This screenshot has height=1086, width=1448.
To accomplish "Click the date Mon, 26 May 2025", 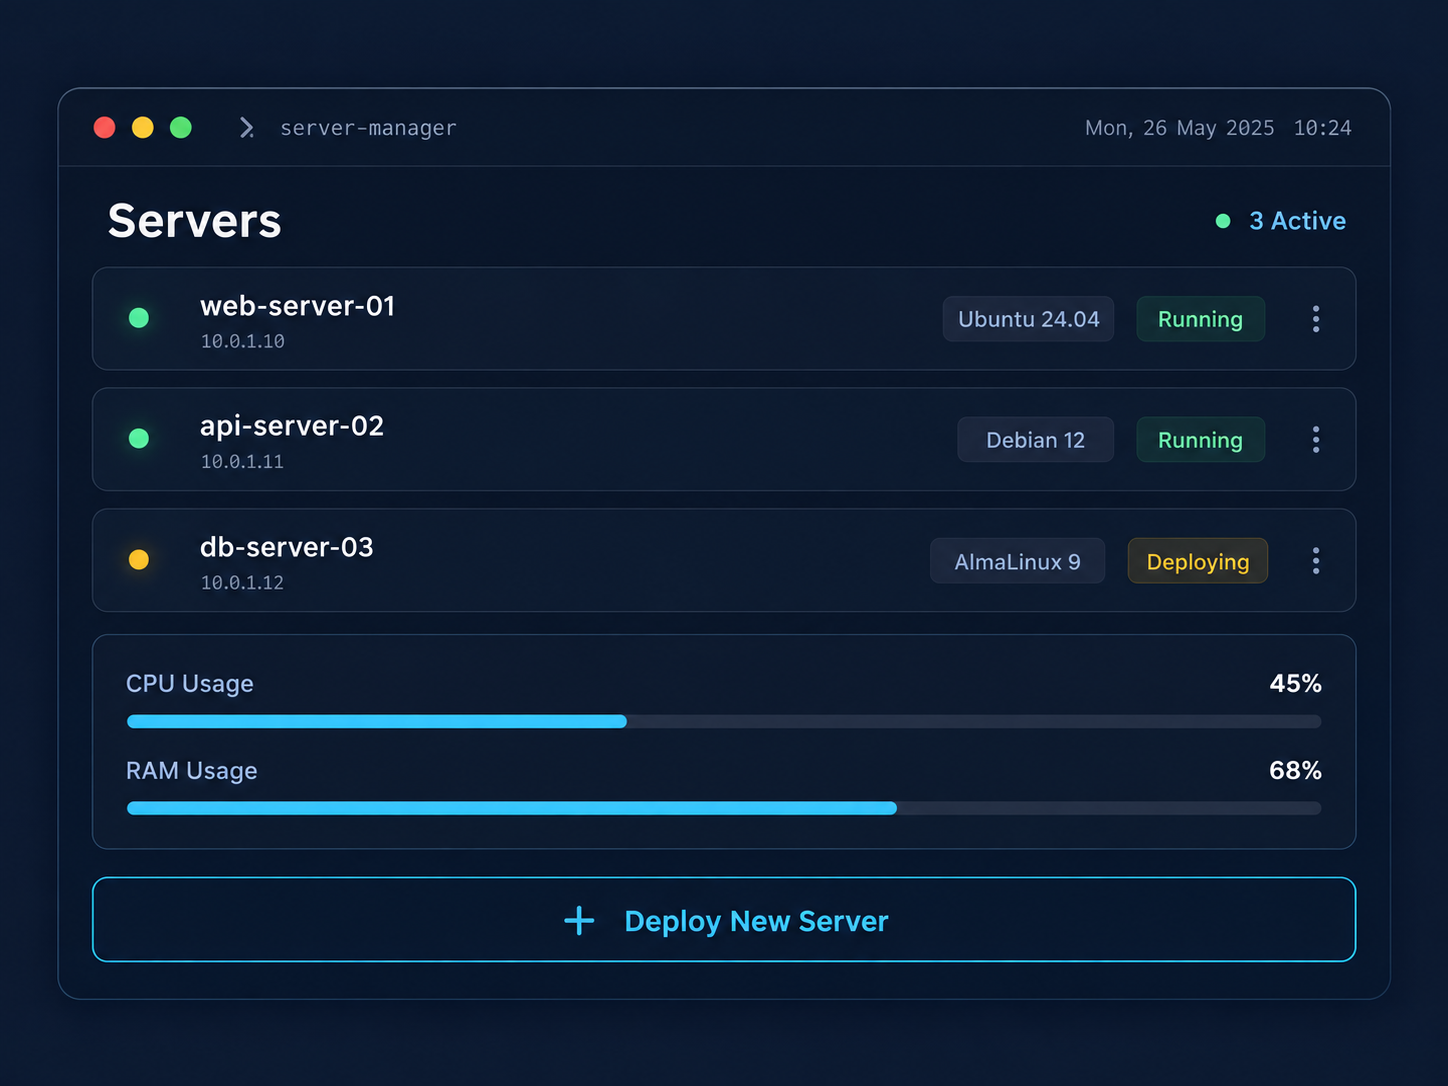I will tap(1180, 128).
